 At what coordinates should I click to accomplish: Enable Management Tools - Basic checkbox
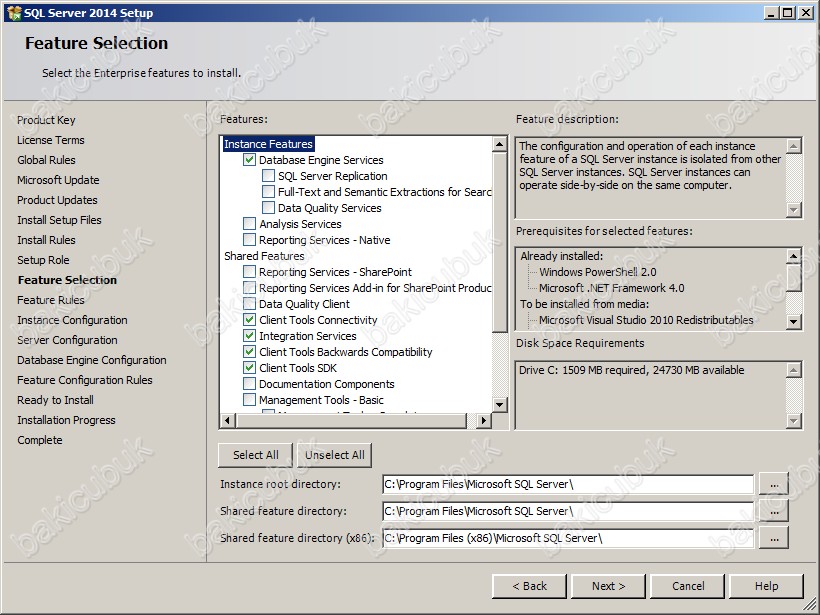[249, 400]
